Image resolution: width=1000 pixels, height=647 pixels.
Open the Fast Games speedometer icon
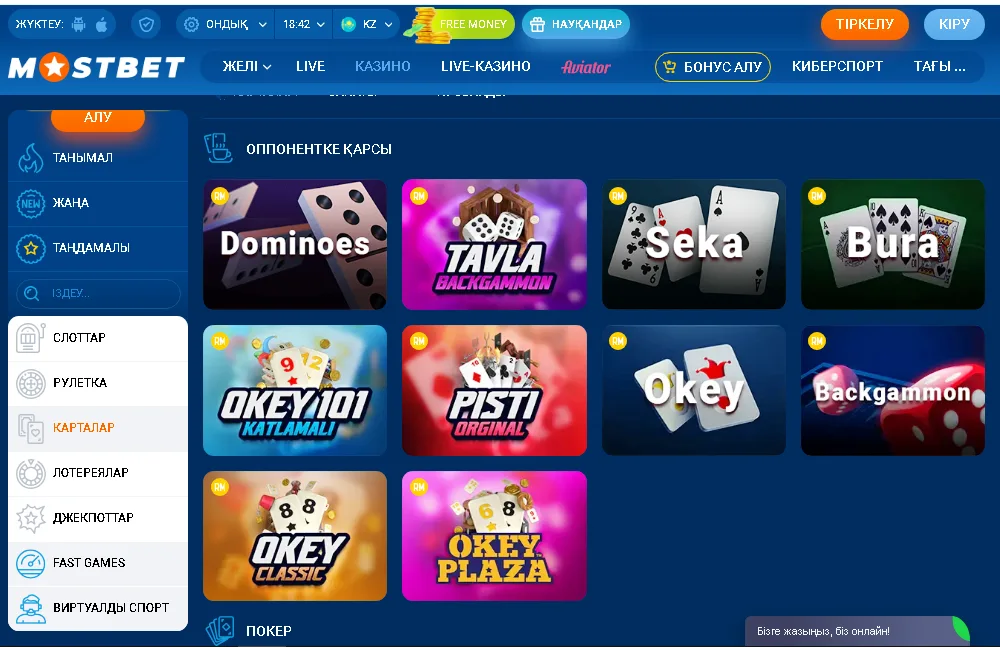[x=30, y=563]
